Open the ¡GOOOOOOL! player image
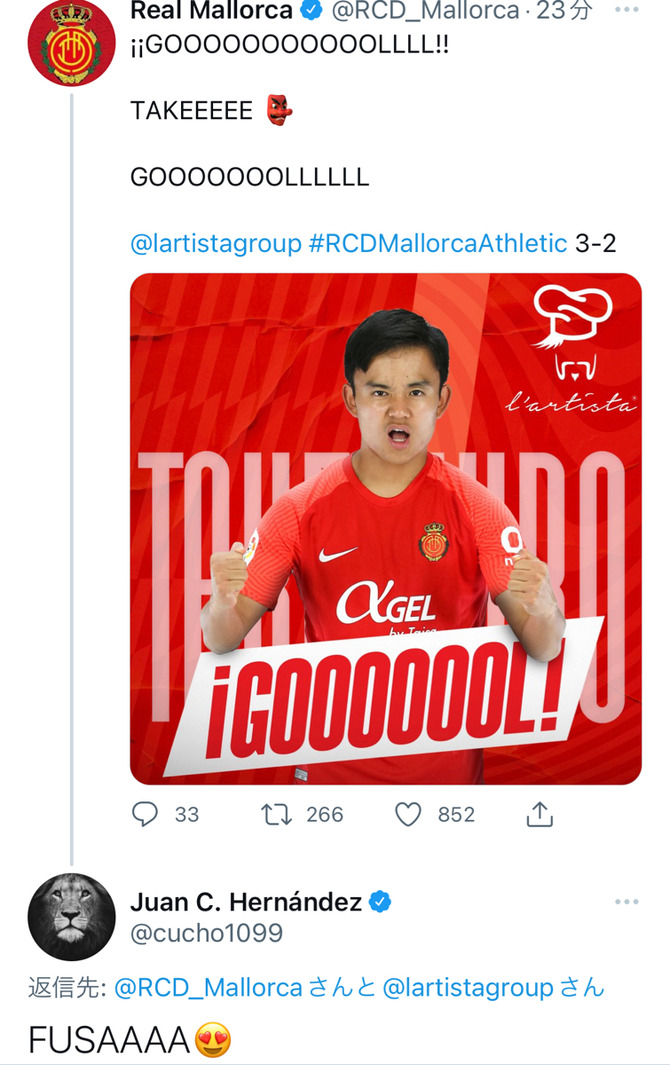This screenshot has width=670, height=1065. pyautogui.click(x=385, y=529)
